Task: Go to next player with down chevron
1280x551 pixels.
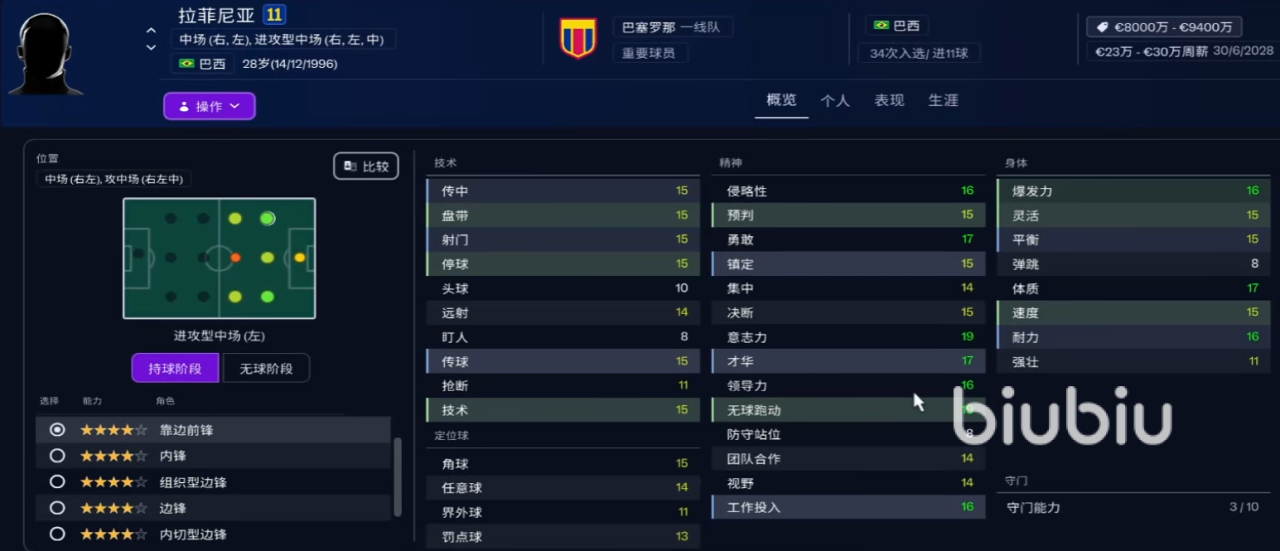Action: pos(151,47)
